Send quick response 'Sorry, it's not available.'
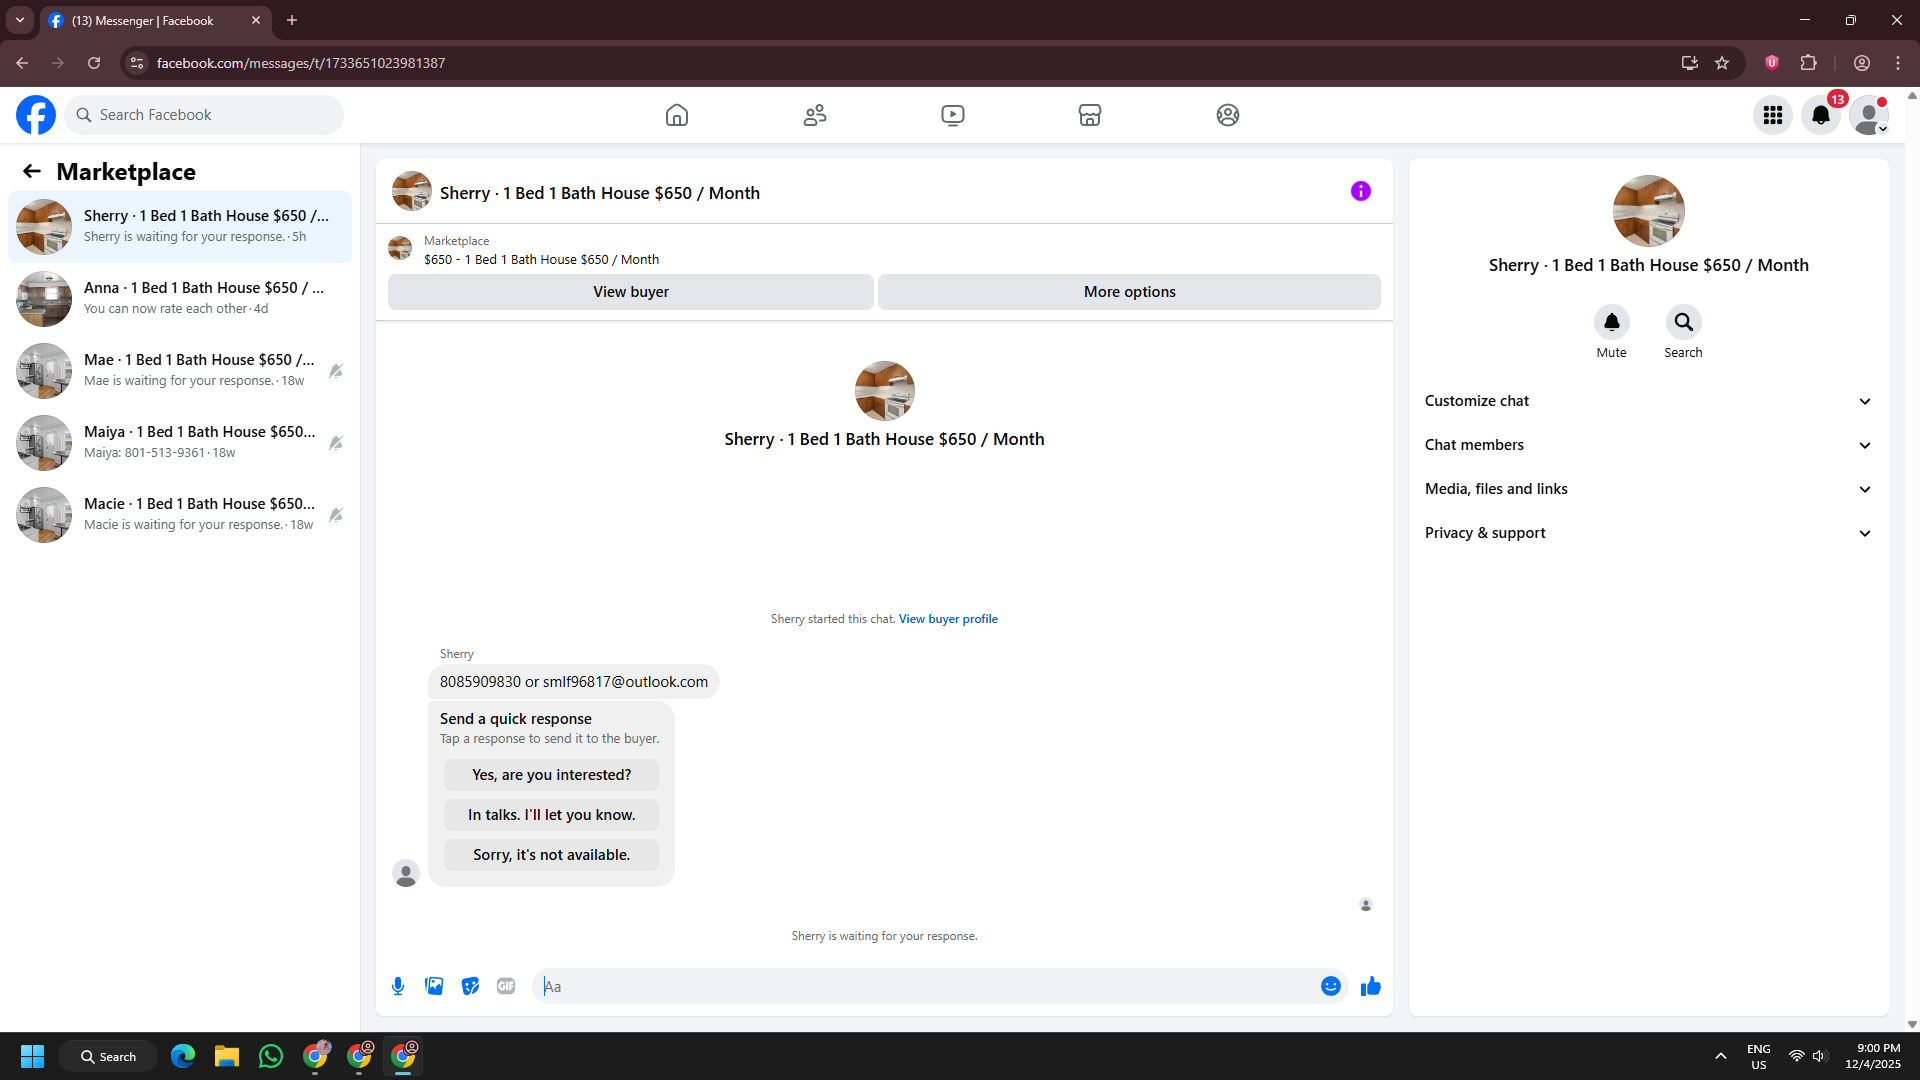 [x=551, y=855]
